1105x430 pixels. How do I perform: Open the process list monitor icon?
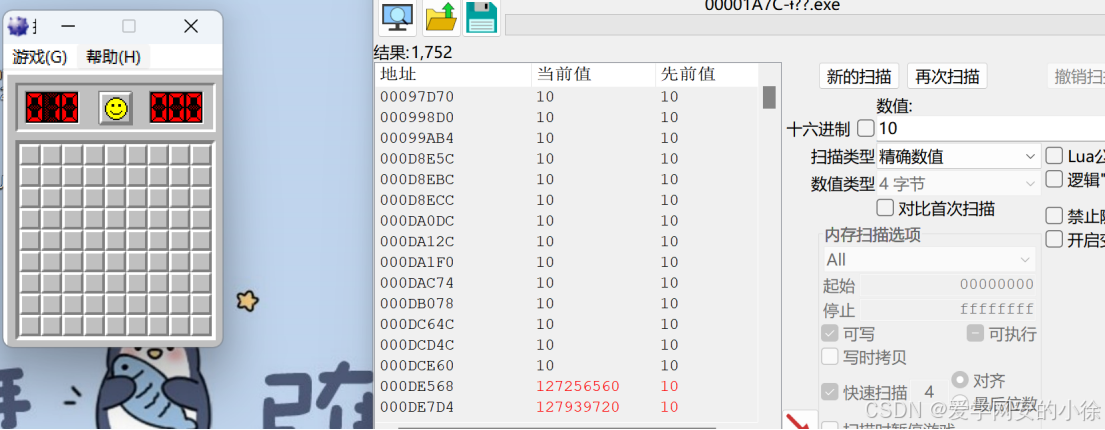pyautogui.click(x=397, y=18)
